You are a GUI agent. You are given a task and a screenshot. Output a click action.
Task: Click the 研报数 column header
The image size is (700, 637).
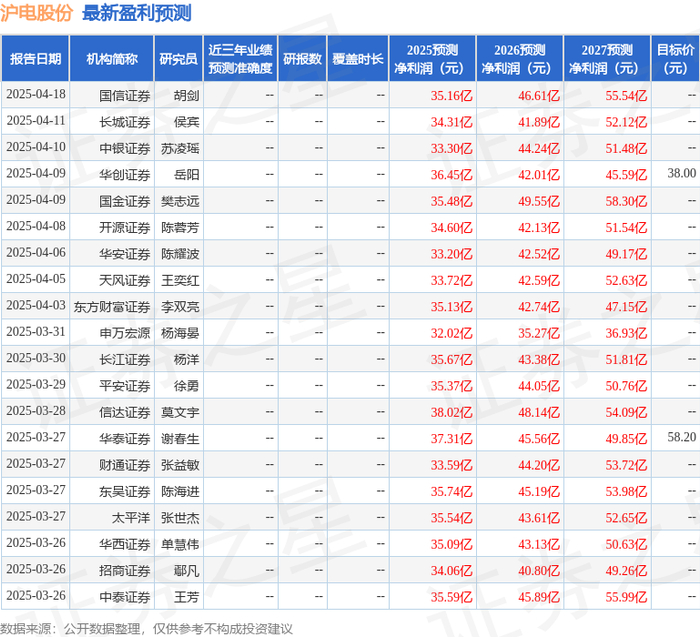point(302,59)
